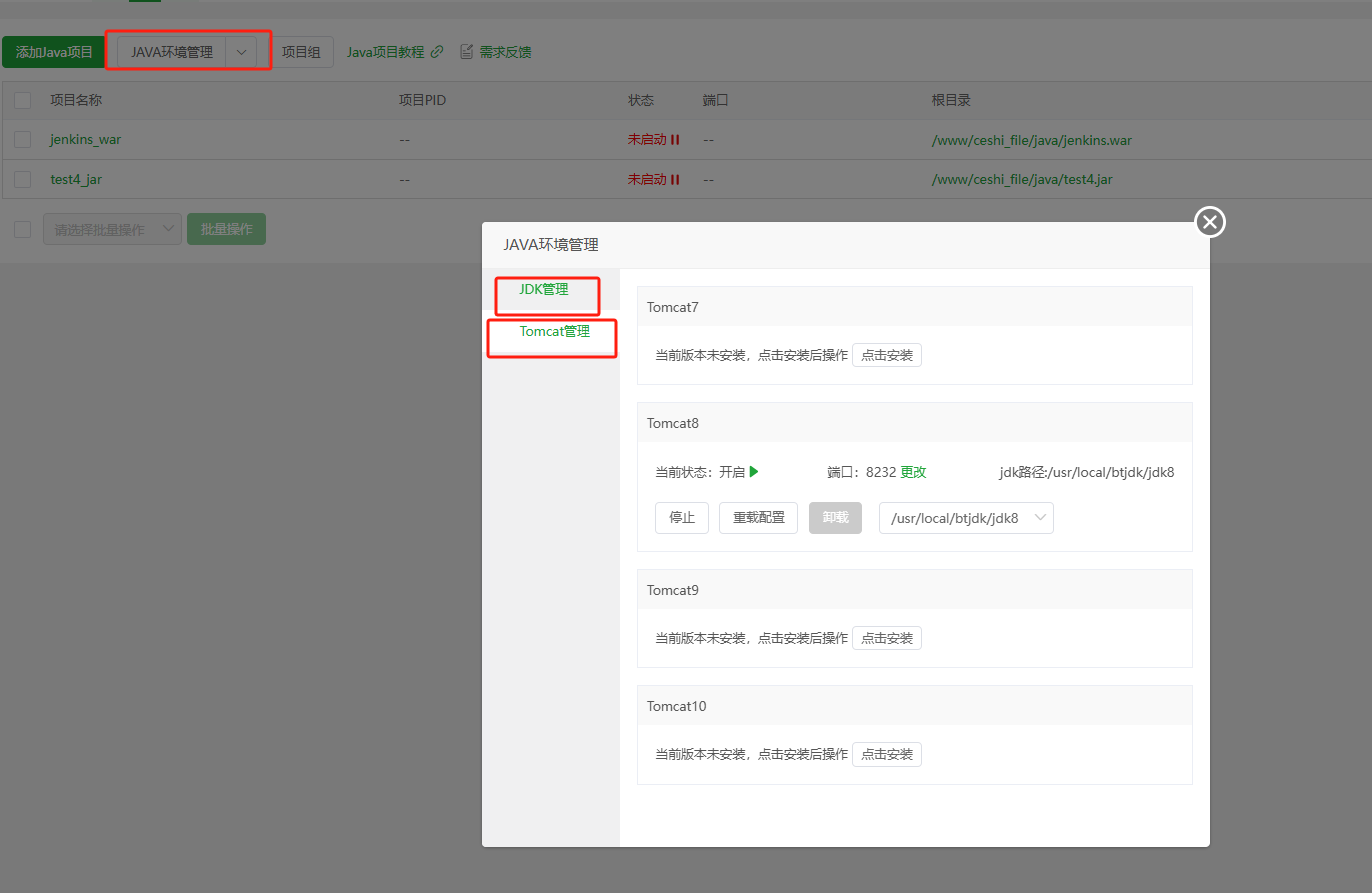The height and width of the screenshot is (893, 1372).
Task: Click the 端口：8232 text
Action: click(862, 472)
